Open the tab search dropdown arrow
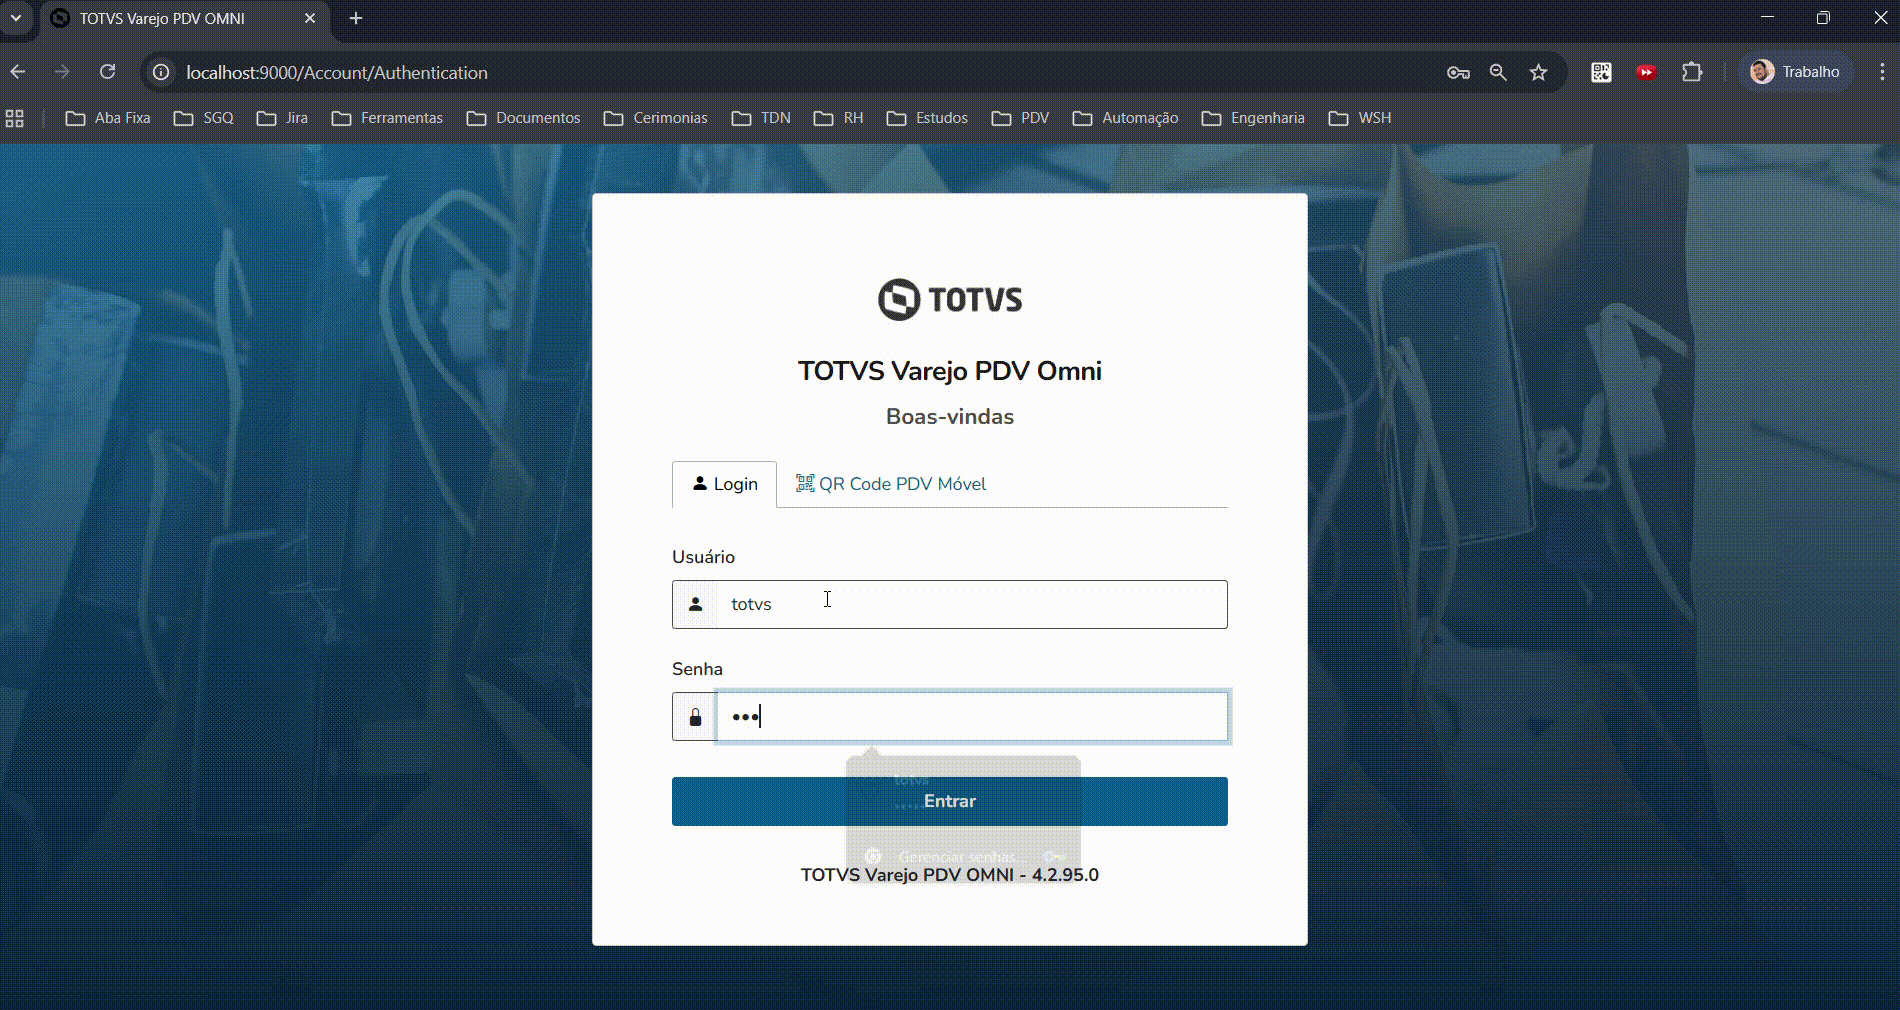Viewport: 1900px width, 1010px height. point(16,18)
